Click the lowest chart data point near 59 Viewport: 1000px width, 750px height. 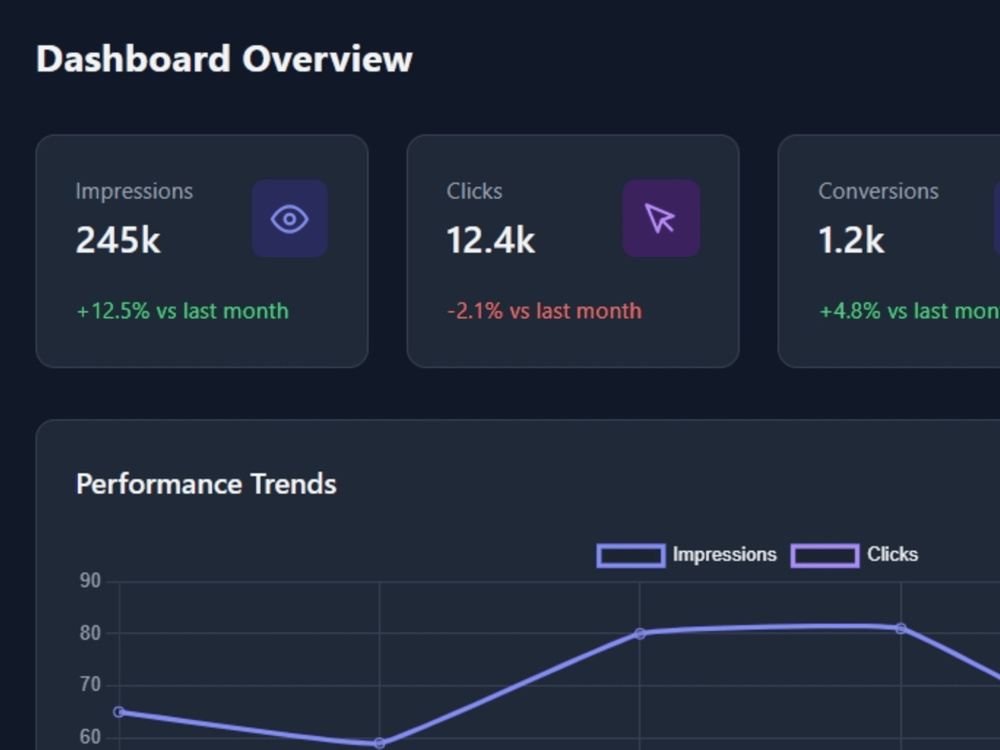point(379,743)
